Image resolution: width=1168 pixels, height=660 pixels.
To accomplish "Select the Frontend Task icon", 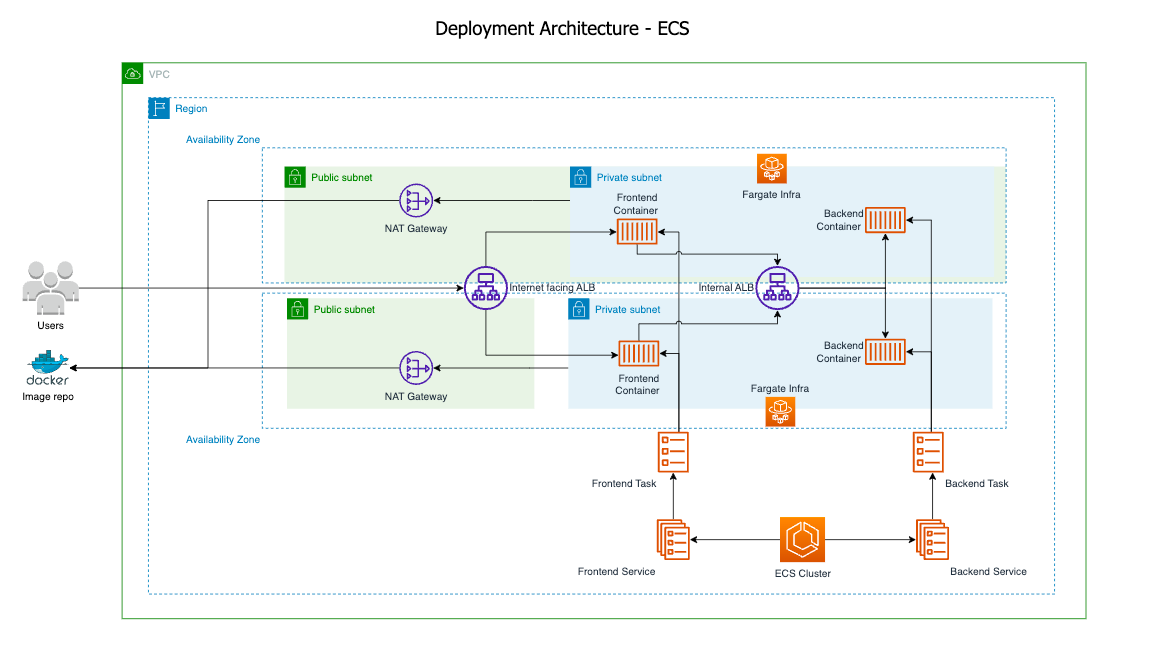I will pyautogui.click(x=673, y=452).
